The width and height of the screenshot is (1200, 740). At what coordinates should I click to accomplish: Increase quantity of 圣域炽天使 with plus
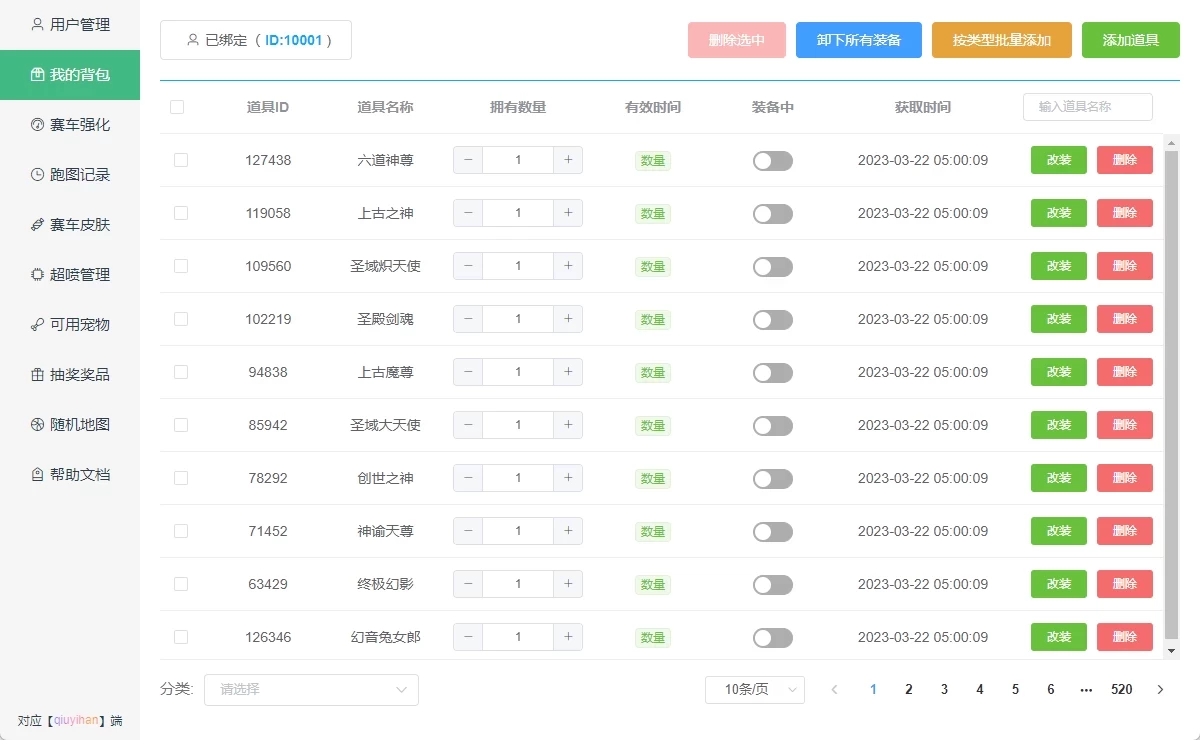pyautogui.click(x=568, y=266)
